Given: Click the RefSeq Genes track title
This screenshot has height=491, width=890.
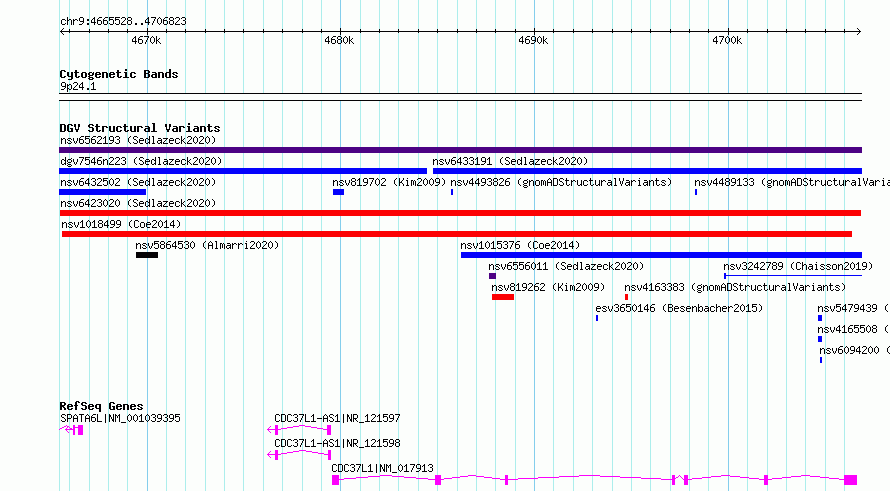Looking at the screenshot, I should pyautogui.click(x=101, y=406).
